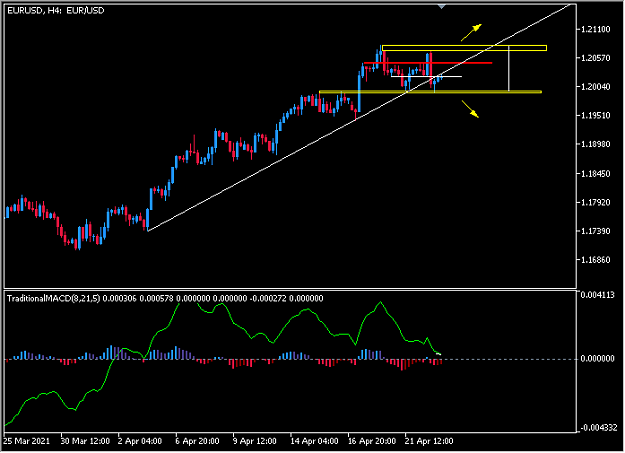This screenshot has height=453, width=625.
Task: Click the 30 Mar 12:00 time label
Action: (x=85, y=441)
